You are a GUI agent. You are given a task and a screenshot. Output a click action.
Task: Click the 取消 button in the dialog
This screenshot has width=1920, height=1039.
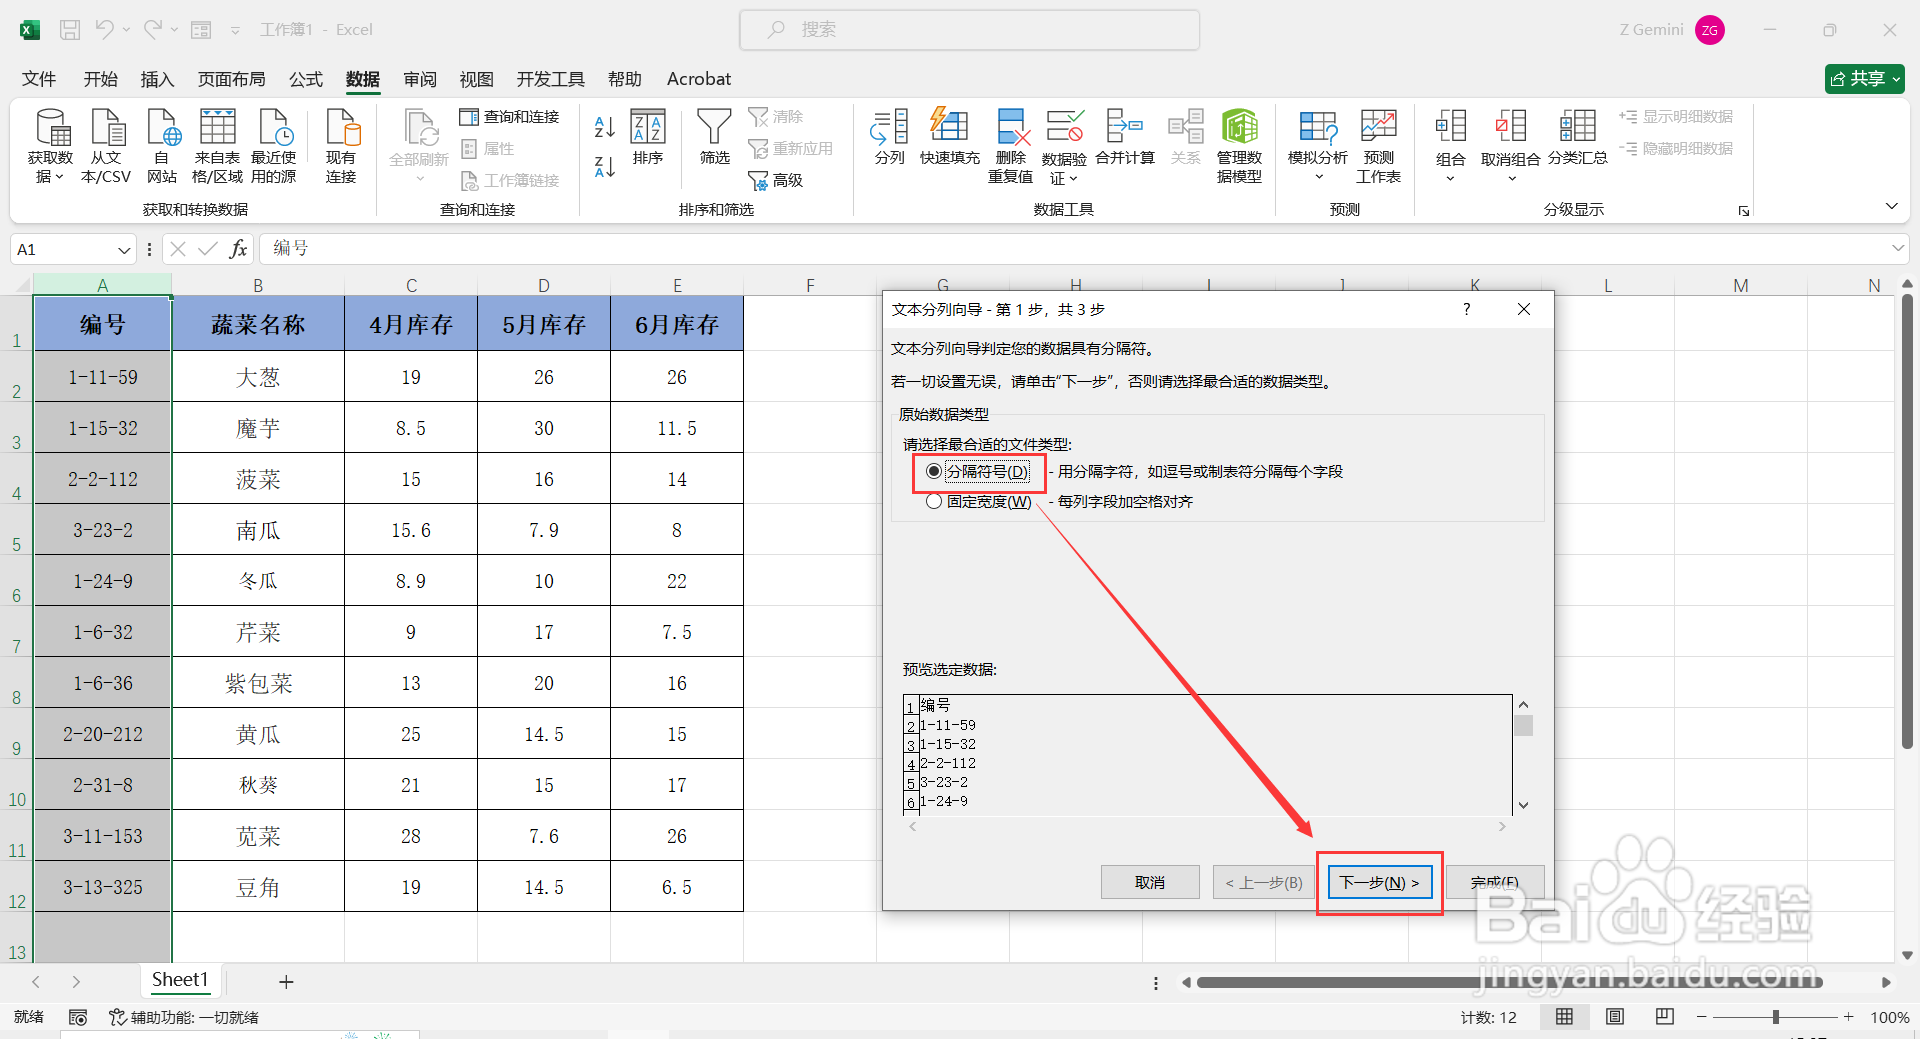click(x=1149, y=882)
